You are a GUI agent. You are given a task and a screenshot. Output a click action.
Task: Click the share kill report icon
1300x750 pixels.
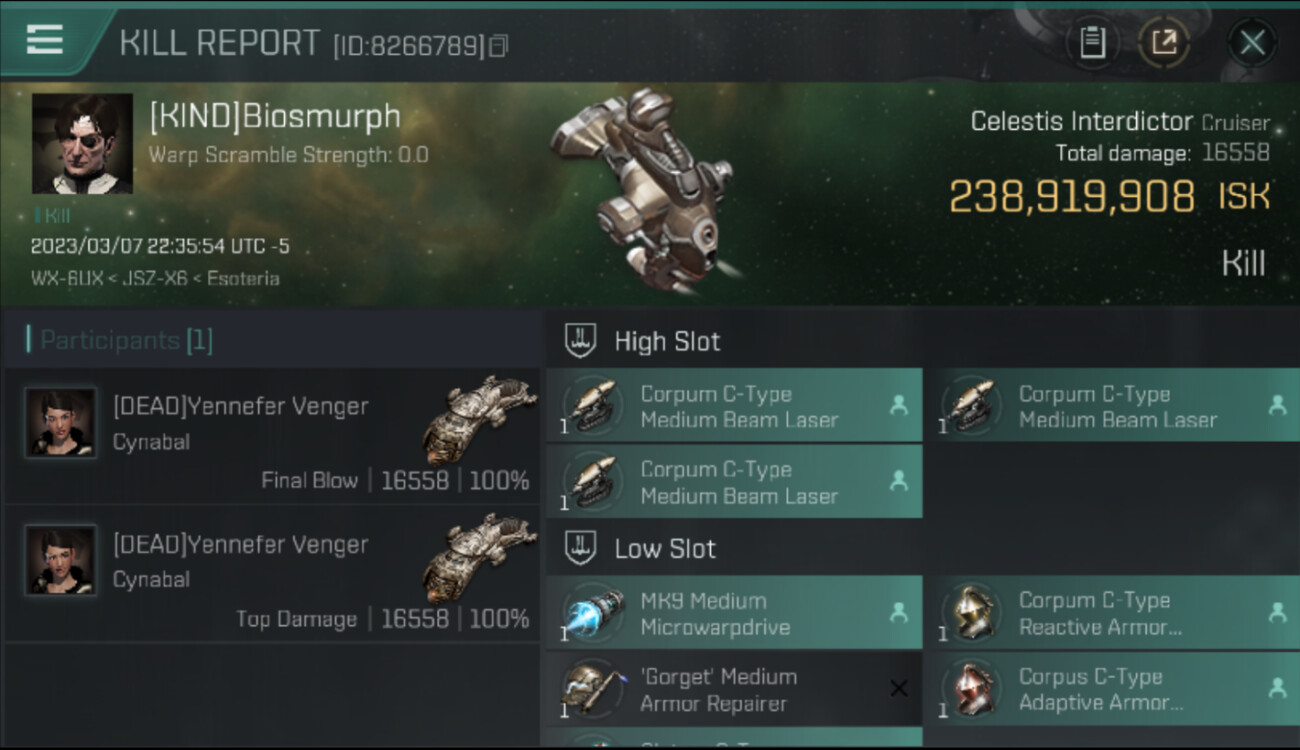(x=1163, y=42)
